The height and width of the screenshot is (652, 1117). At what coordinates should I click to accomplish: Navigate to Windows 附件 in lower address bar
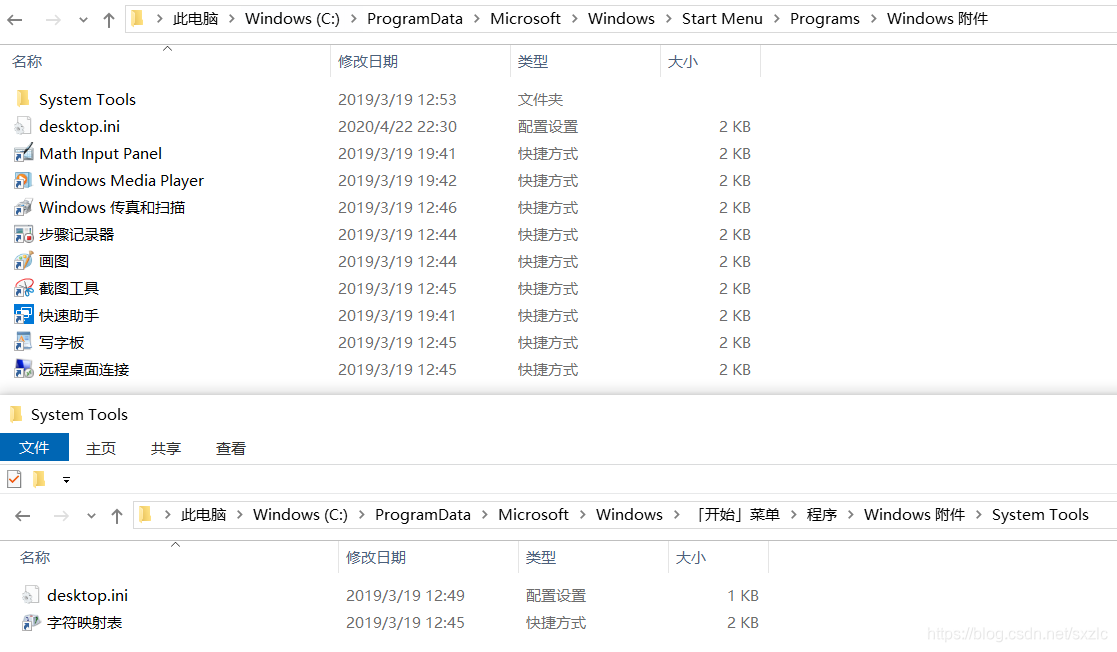pyautogui.click(x=914, y=514)
